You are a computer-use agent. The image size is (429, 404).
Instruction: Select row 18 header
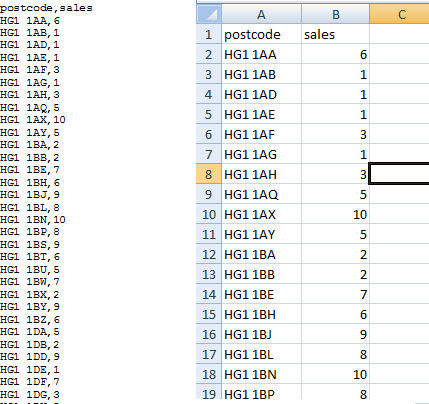pyautogui.click(x=209, y=374)
